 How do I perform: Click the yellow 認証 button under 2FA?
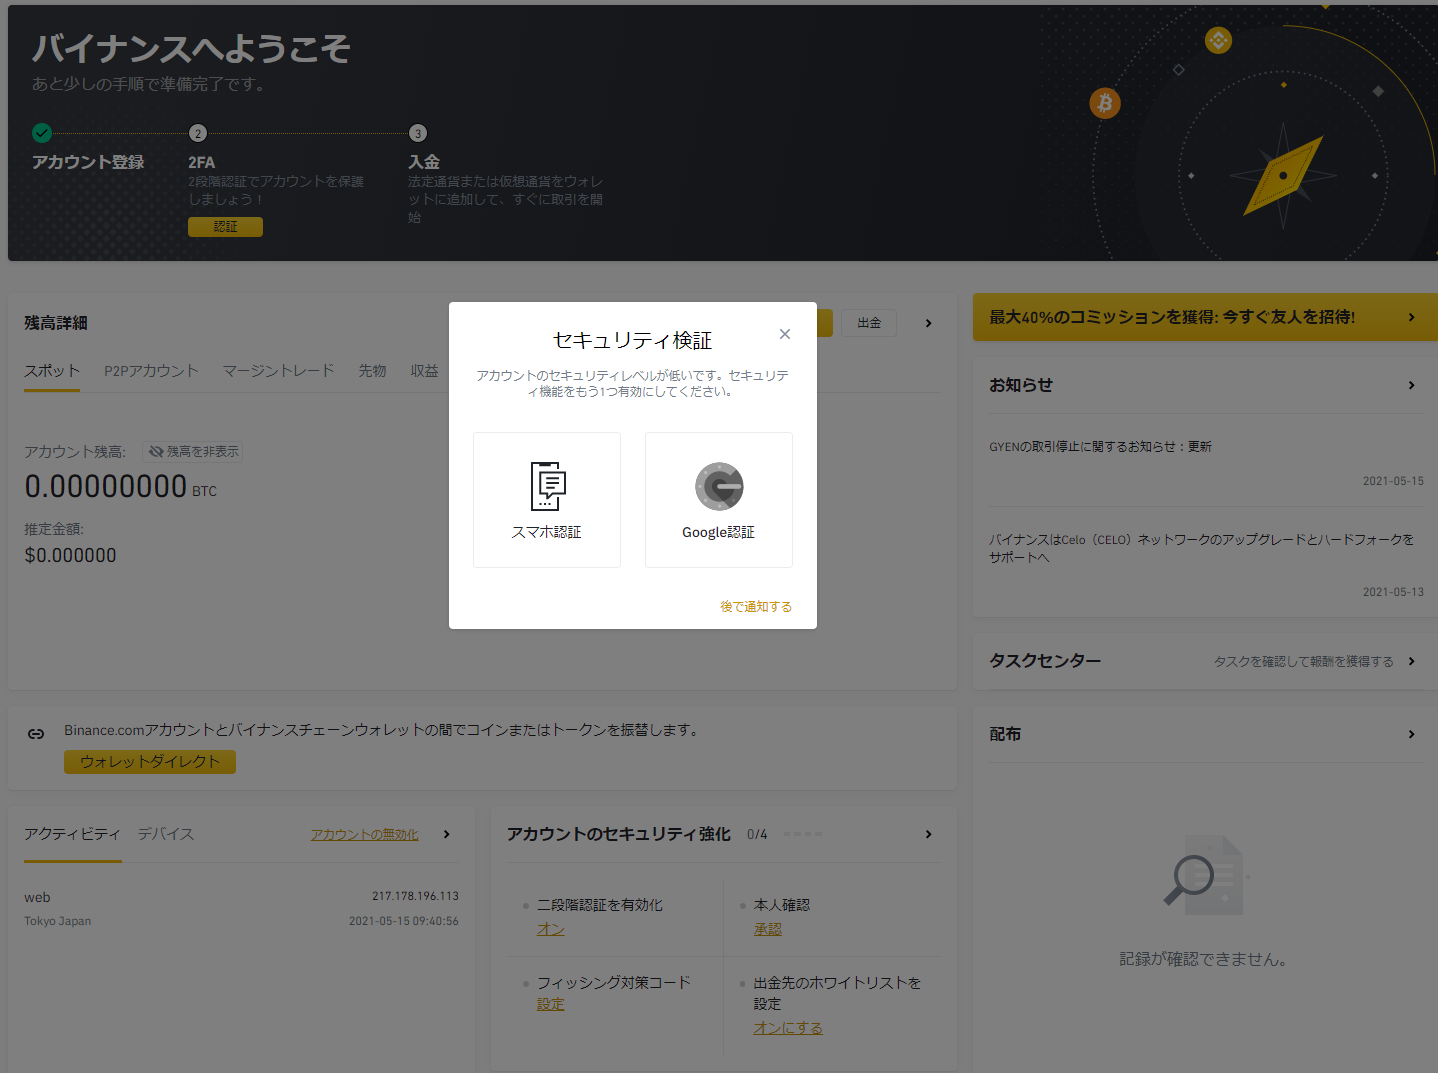[x=225, y=227]
